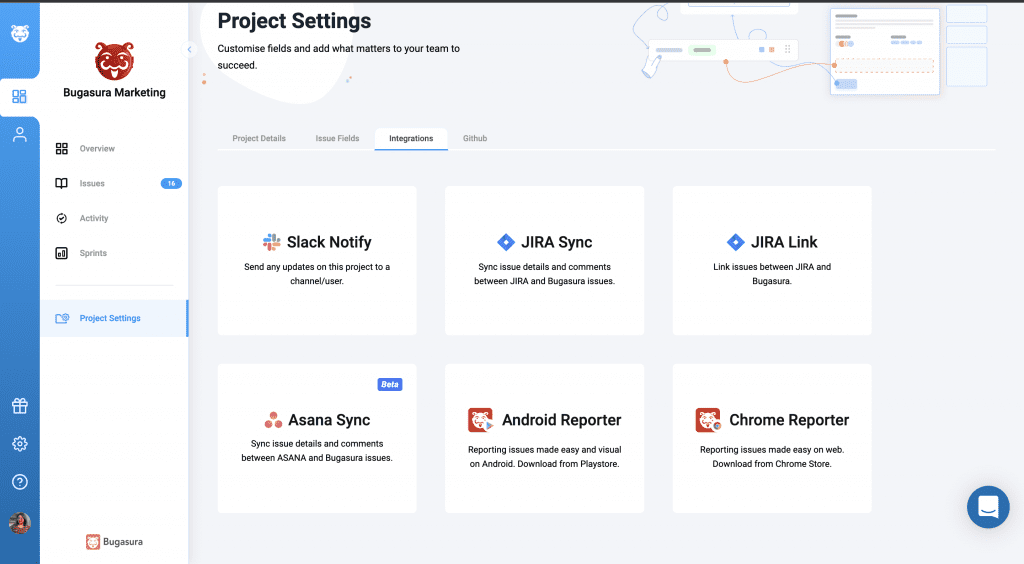Open the gear settings icon in blue rail

click(x=20, y=444)
